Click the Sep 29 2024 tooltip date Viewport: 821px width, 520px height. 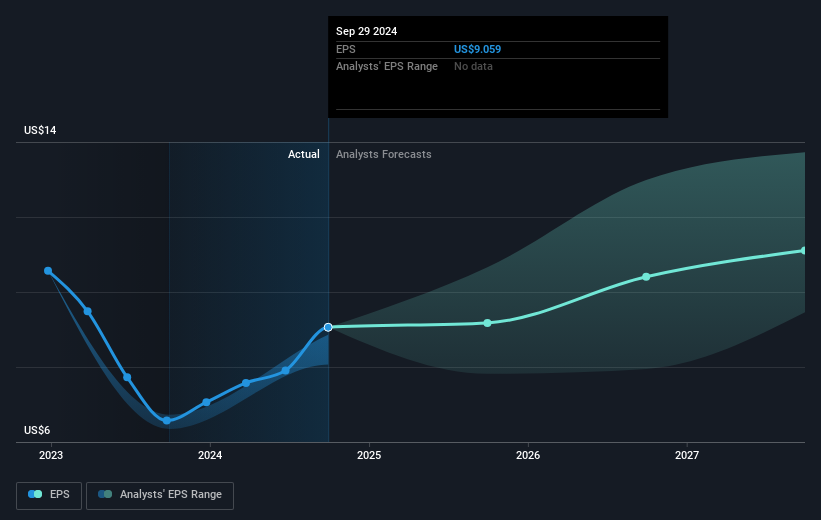367,31
